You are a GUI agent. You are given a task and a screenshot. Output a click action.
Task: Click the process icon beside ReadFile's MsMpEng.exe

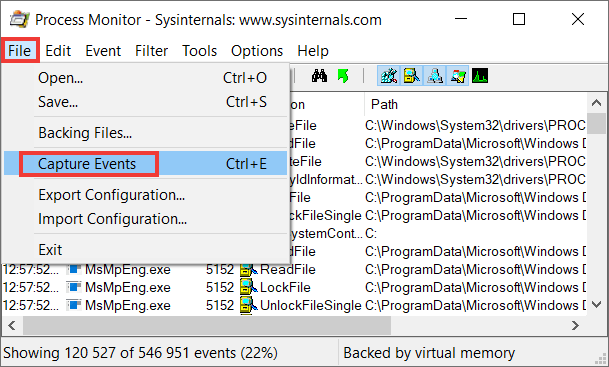pos(73,269)
